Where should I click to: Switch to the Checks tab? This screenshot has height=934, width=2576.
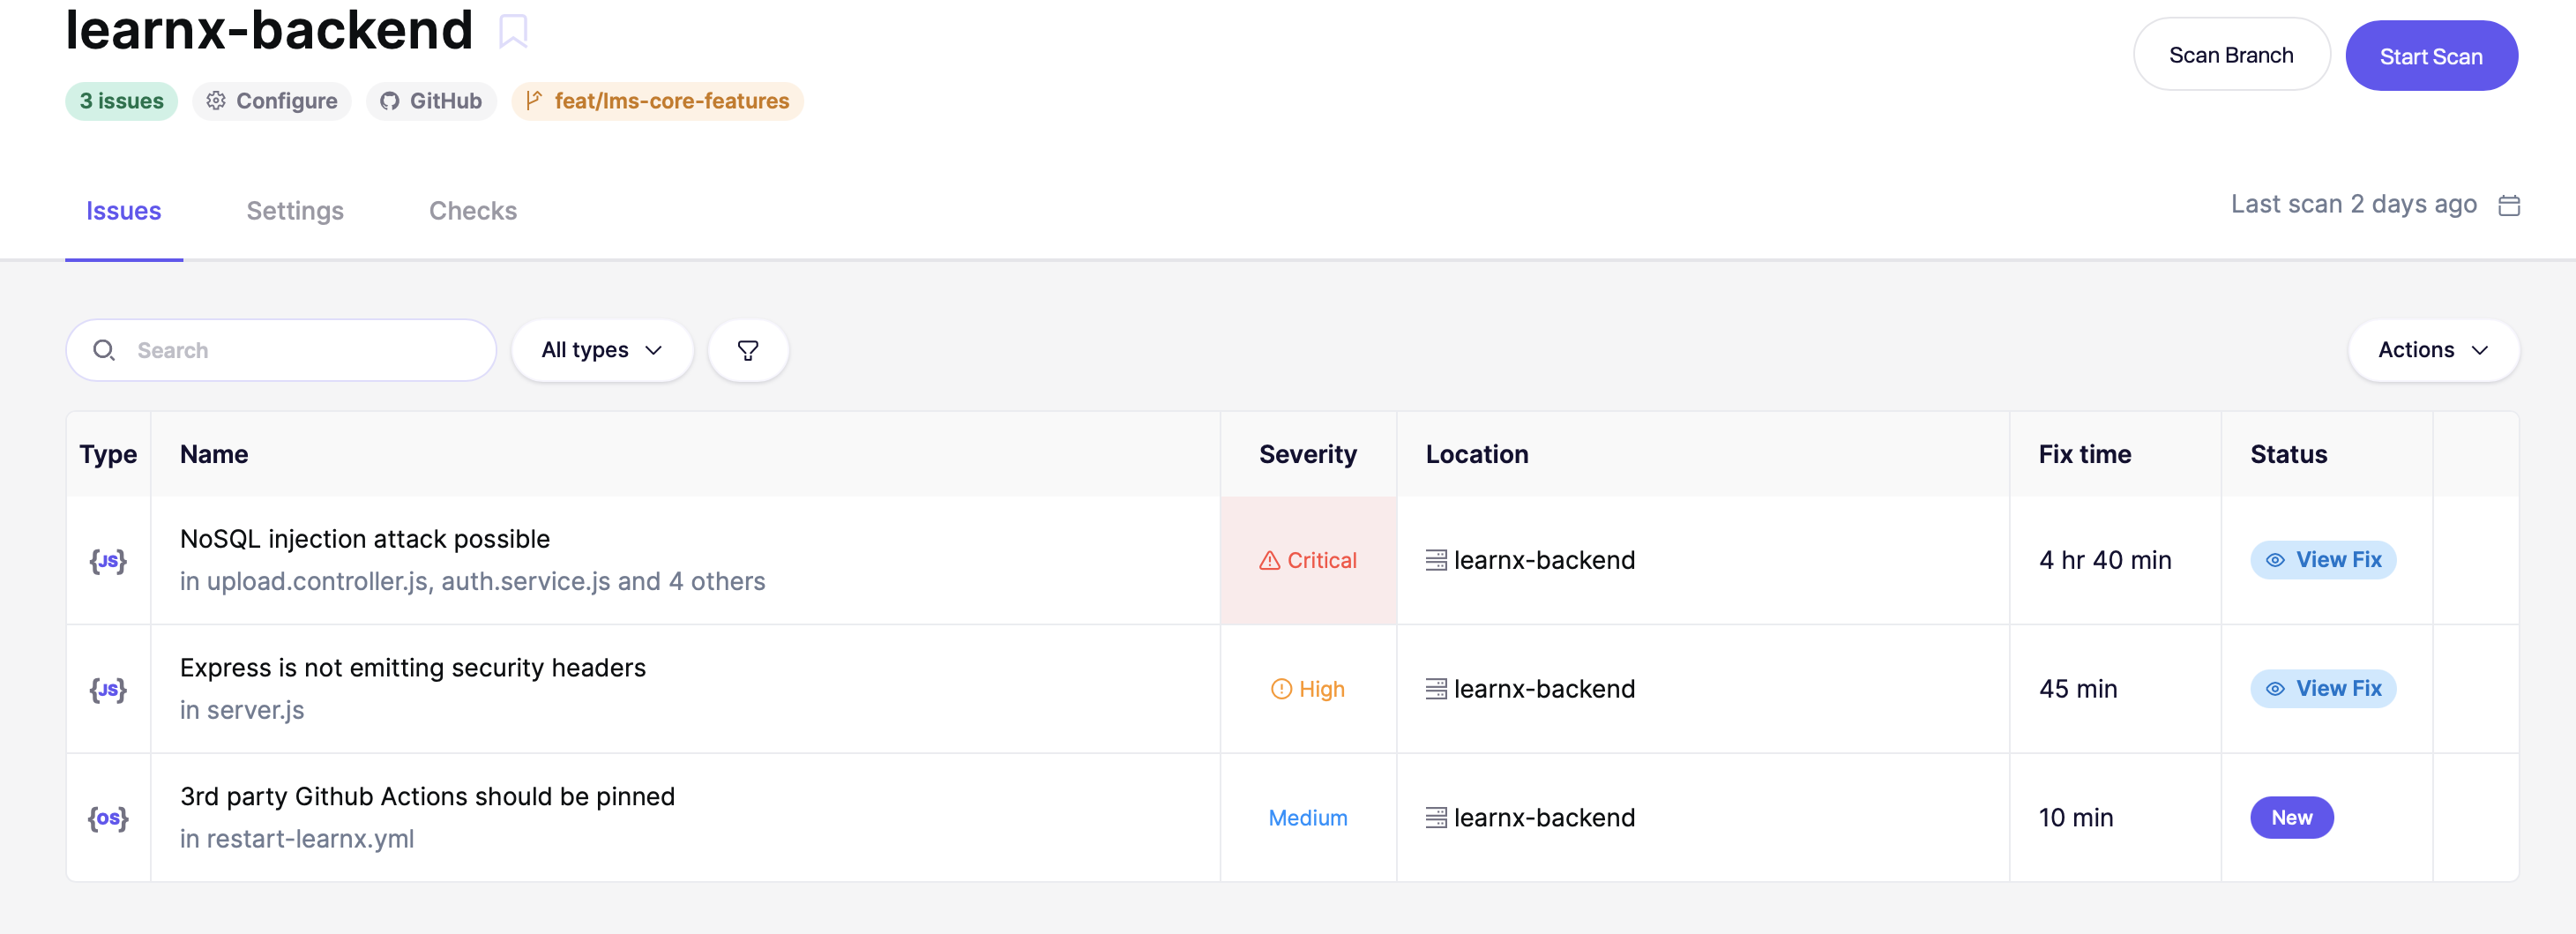(473, 211)
